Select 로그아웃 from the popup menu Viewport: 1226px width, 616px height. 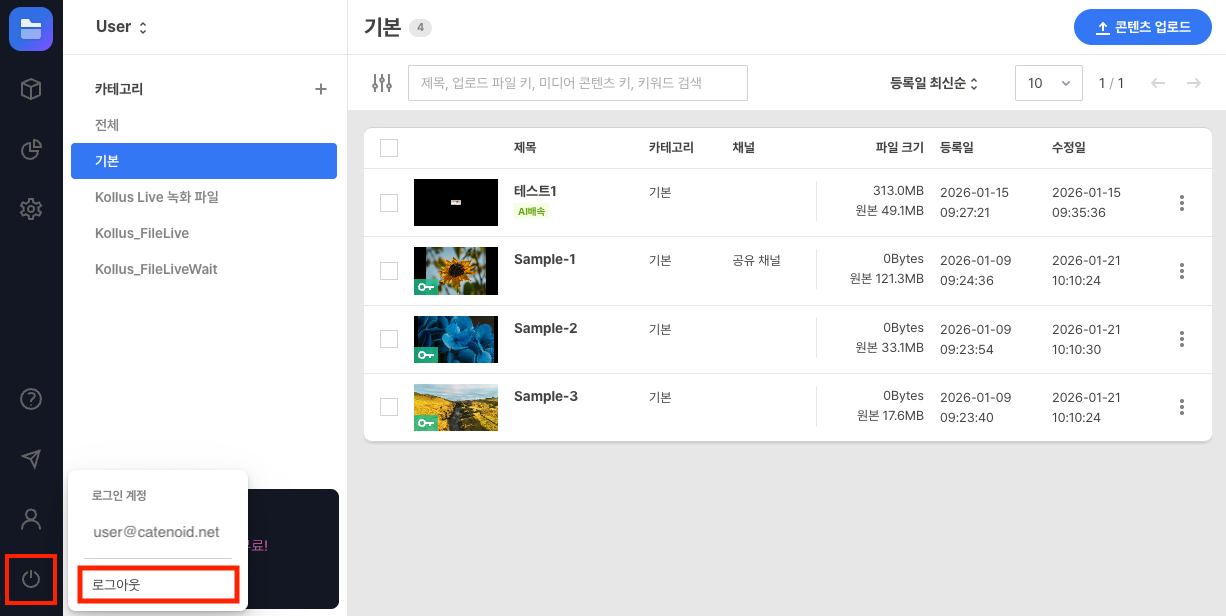click(x=158, y=584)
